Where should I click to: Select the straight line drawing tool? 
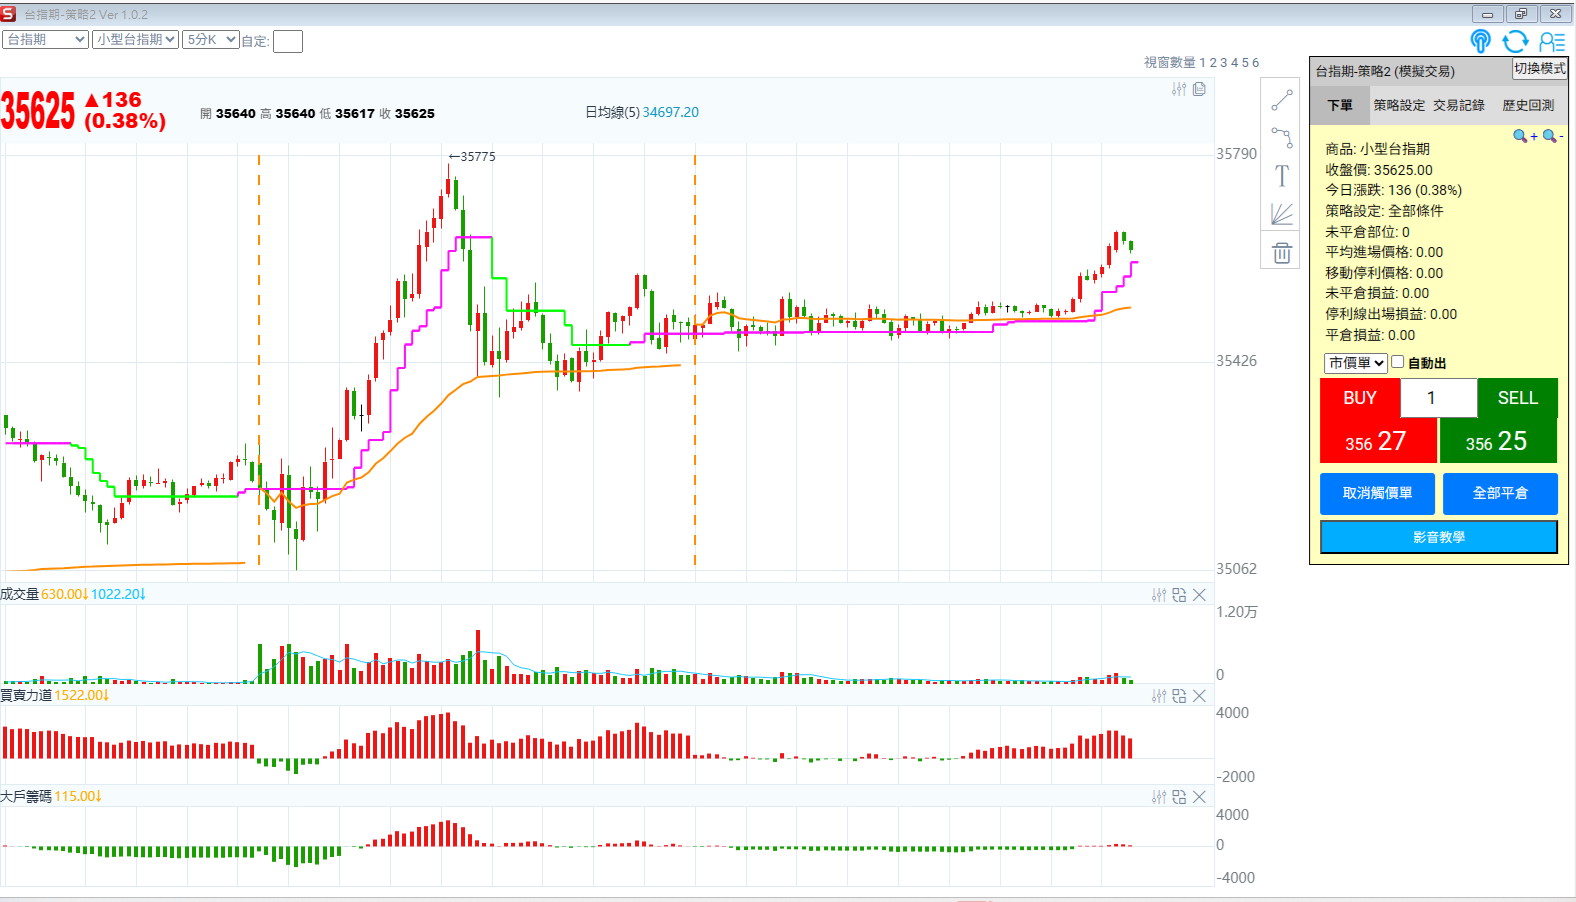pos(1282,101)
